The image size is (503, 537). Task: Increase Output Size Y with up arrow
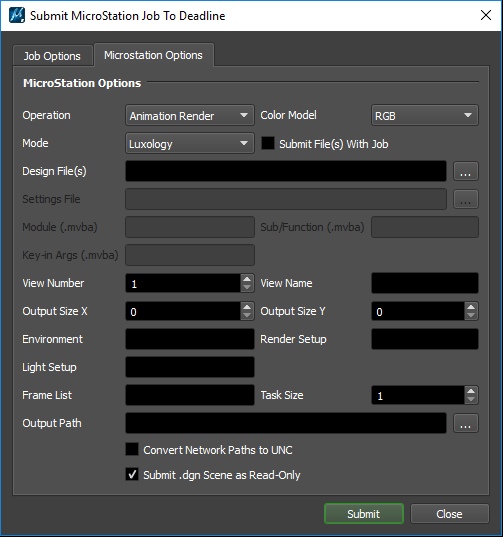click(x=471, y=307)
